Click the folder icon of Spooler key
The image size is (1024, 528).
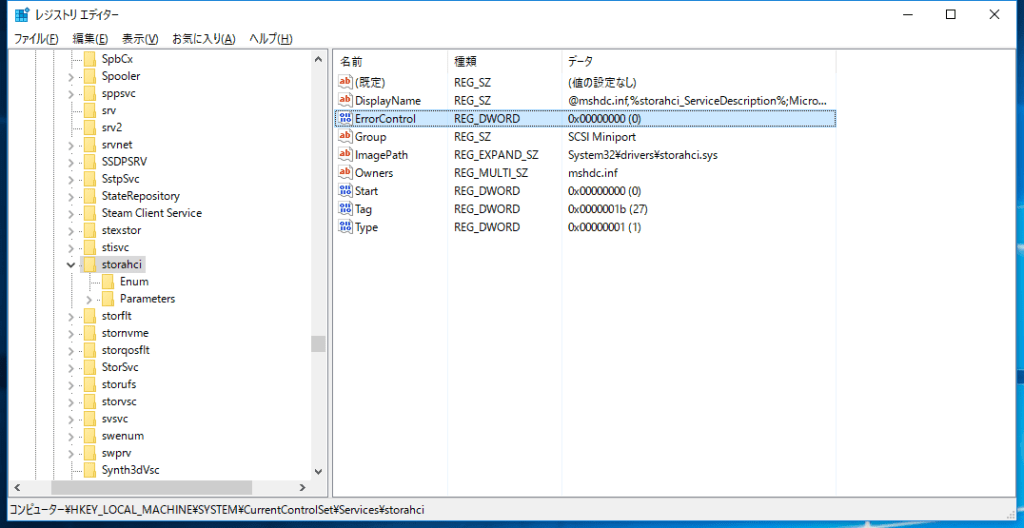(x=90, y=76)
